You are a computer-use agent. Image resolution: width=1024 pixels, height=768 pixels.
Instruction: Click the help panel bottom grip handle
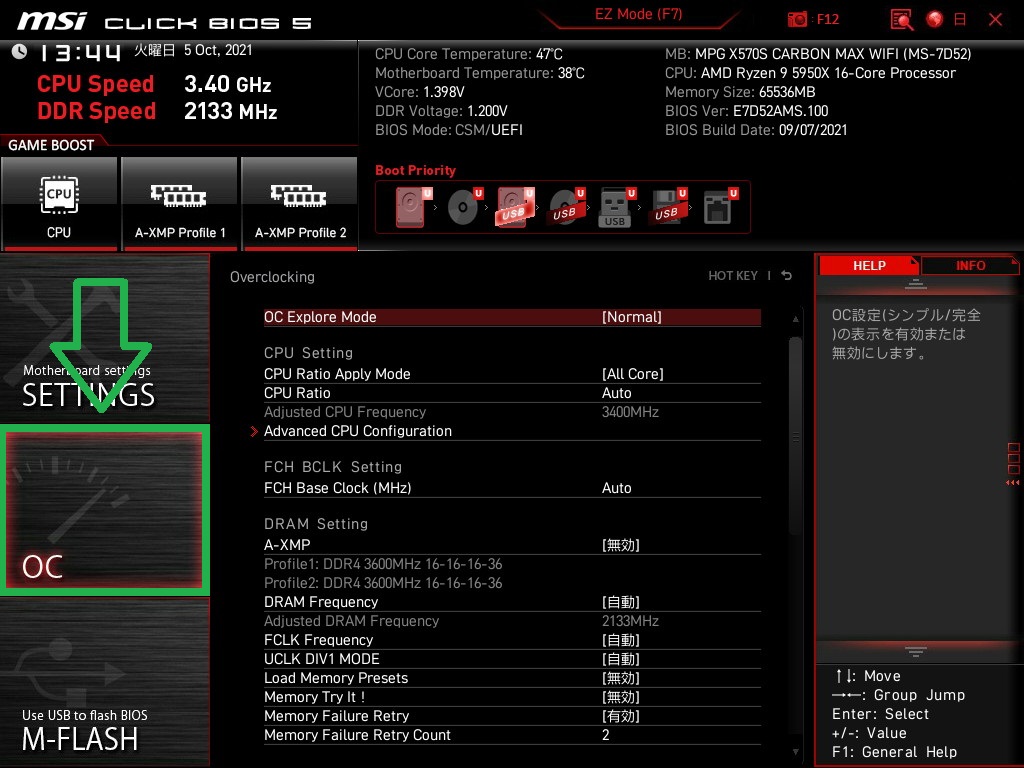[x=916, y=651]
